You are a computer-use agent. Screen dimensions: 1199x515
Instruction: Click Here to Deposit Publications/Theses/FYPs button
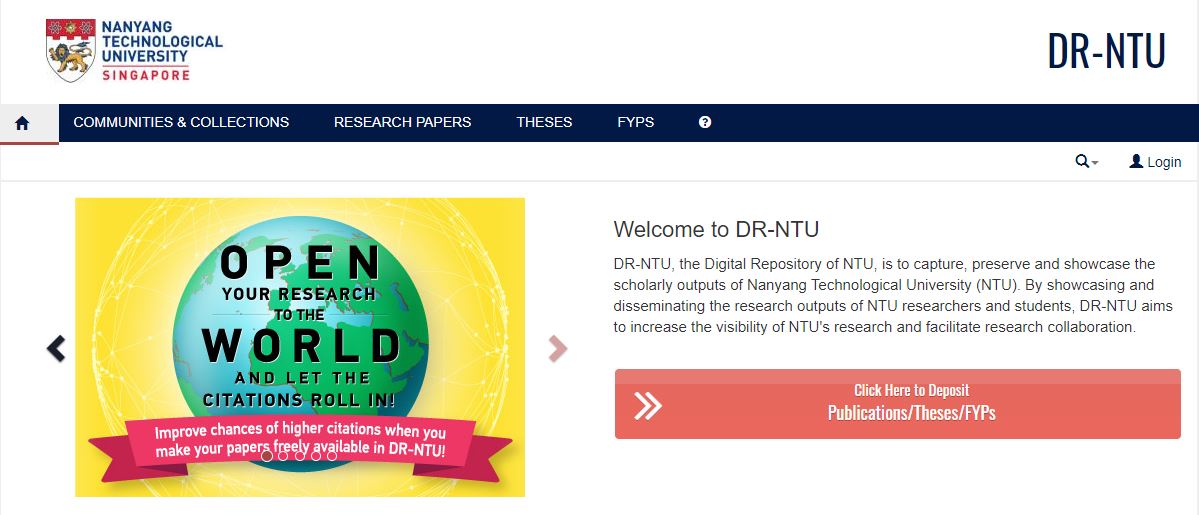[898, 404]
